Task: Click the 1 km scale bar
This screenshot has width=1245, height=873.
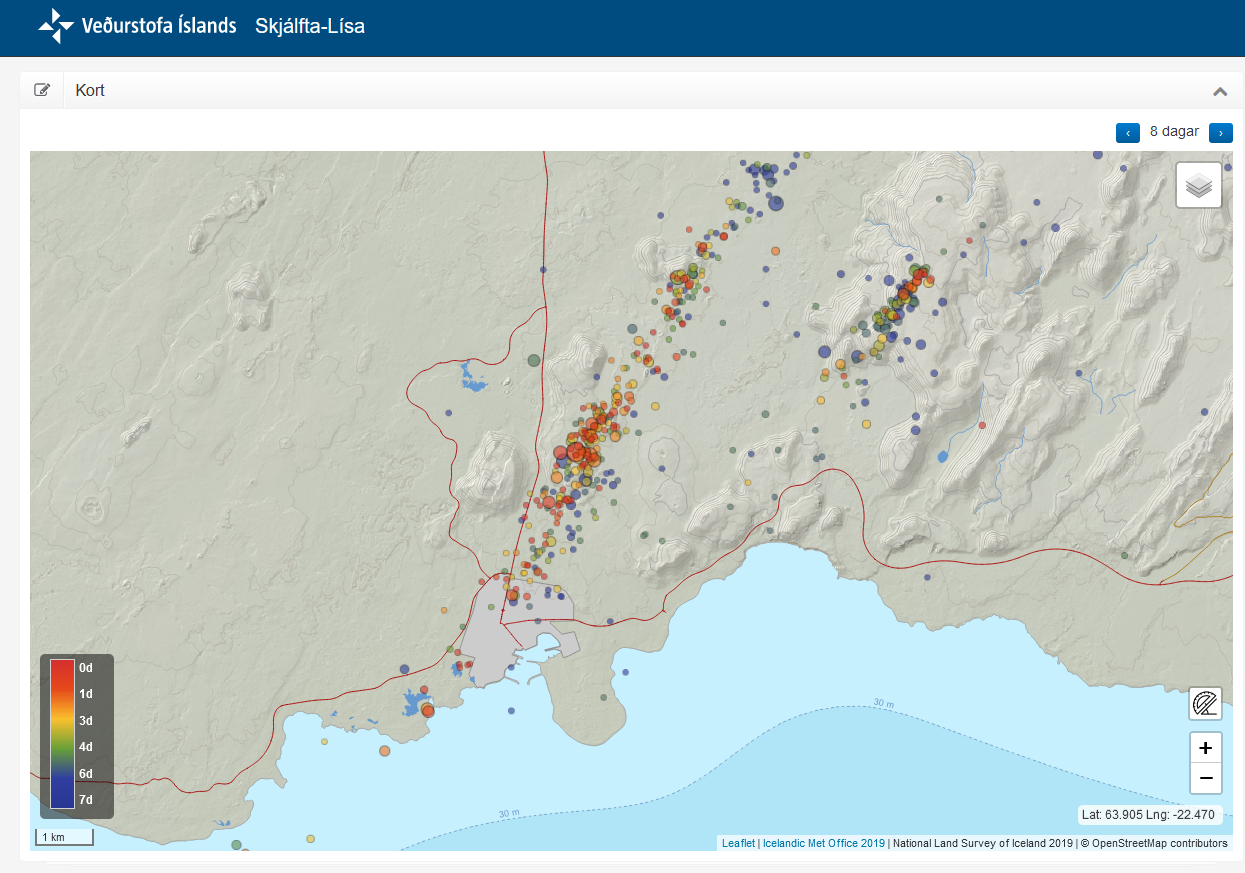Action: click(65, 837)
